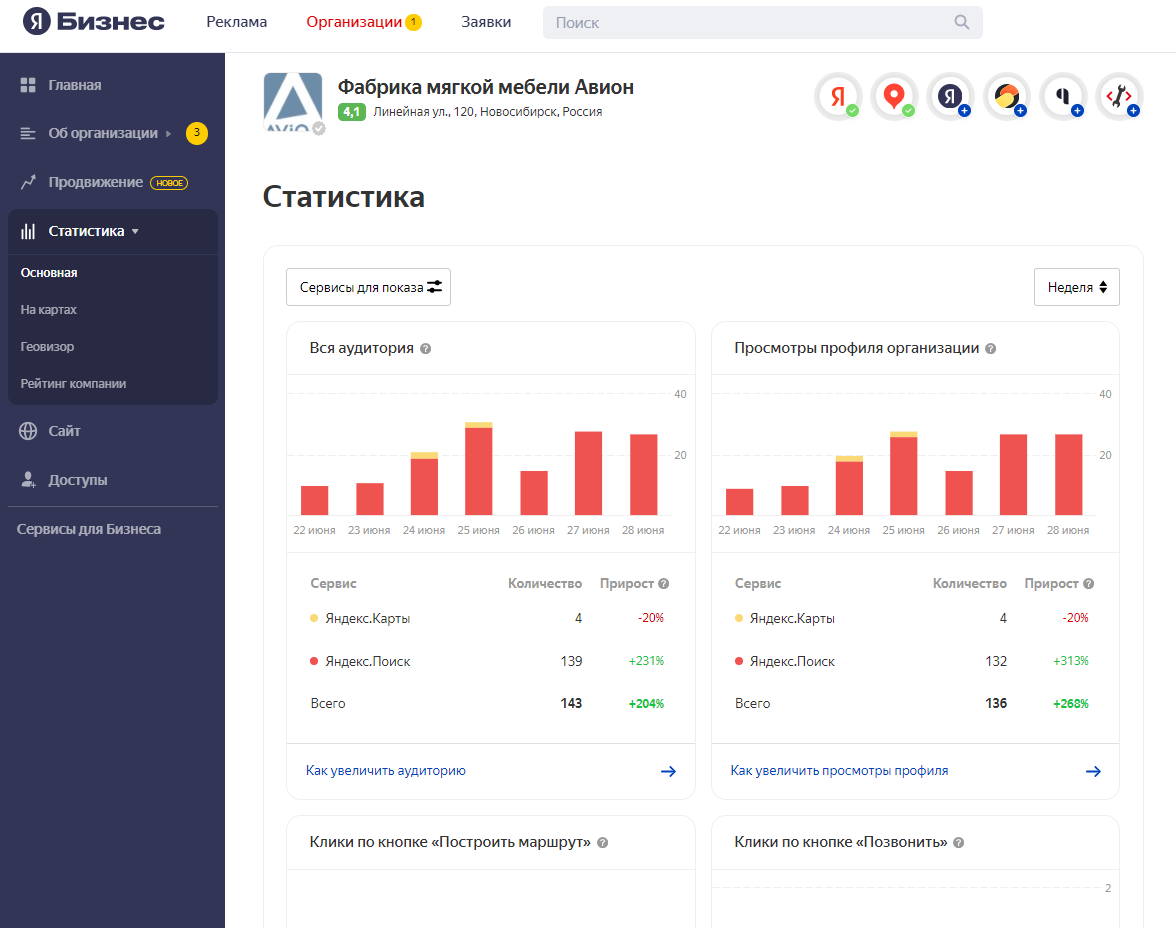This screenshot has height=928, width=1176.
Task: Click the yellow 3 notification badge
Action: [x=196, y=133]
